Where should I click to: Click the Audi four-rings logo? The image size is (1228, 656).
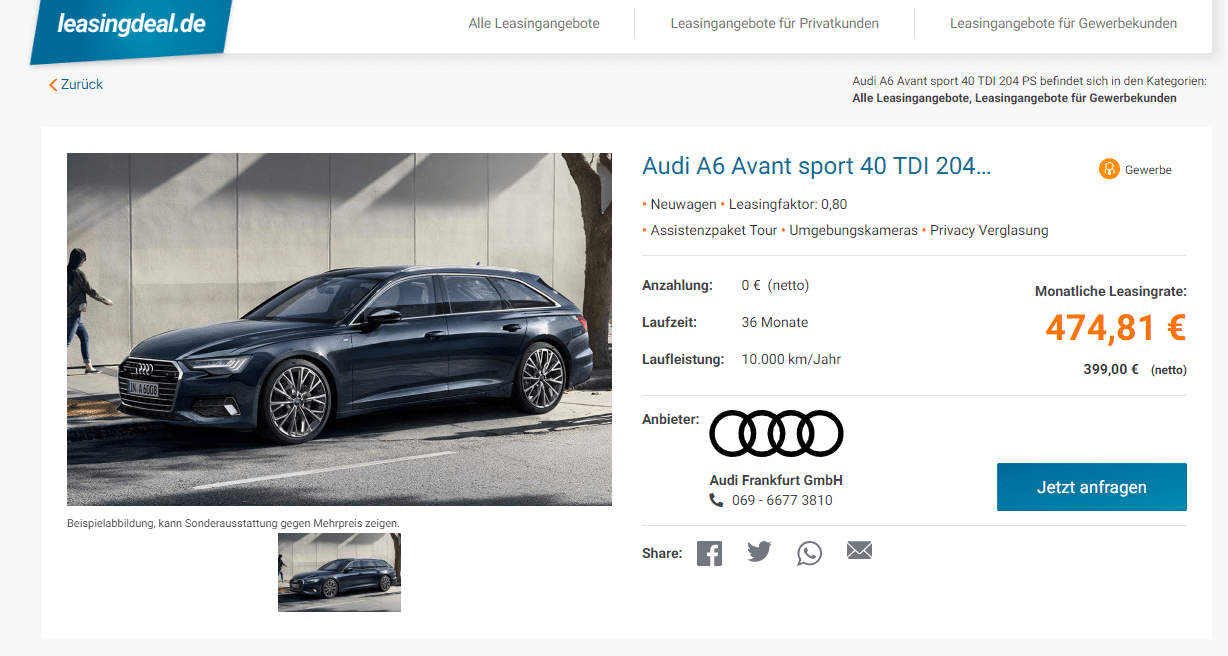(776, 433)
